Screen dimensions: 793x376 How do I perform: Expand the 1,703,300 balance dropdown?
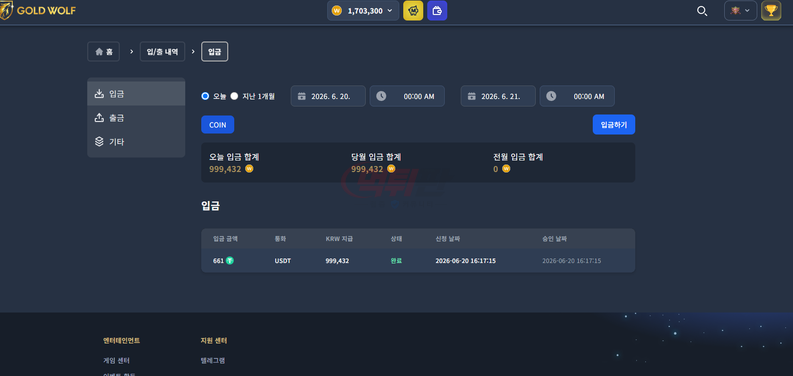pyautogui.click(x=363, y=11)
